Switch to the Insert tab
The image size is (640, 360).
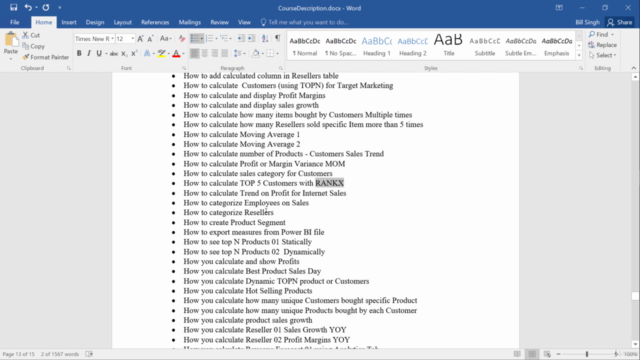69,22
